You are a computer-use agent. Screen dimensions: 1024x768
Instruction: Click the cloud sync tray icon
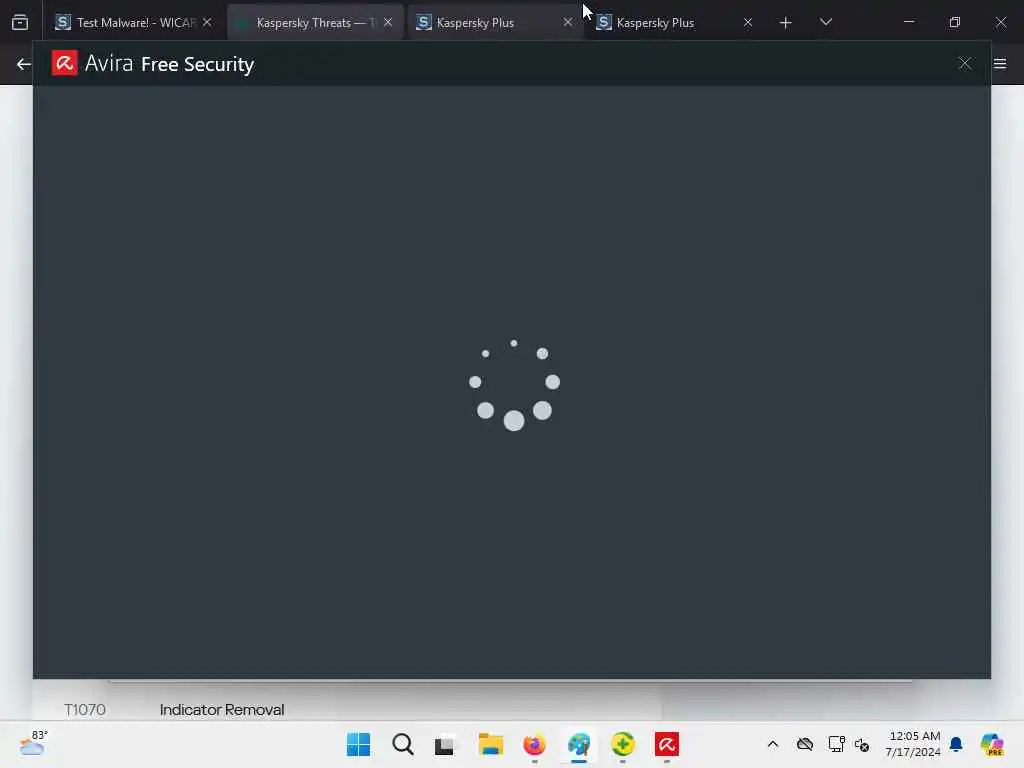805,744
